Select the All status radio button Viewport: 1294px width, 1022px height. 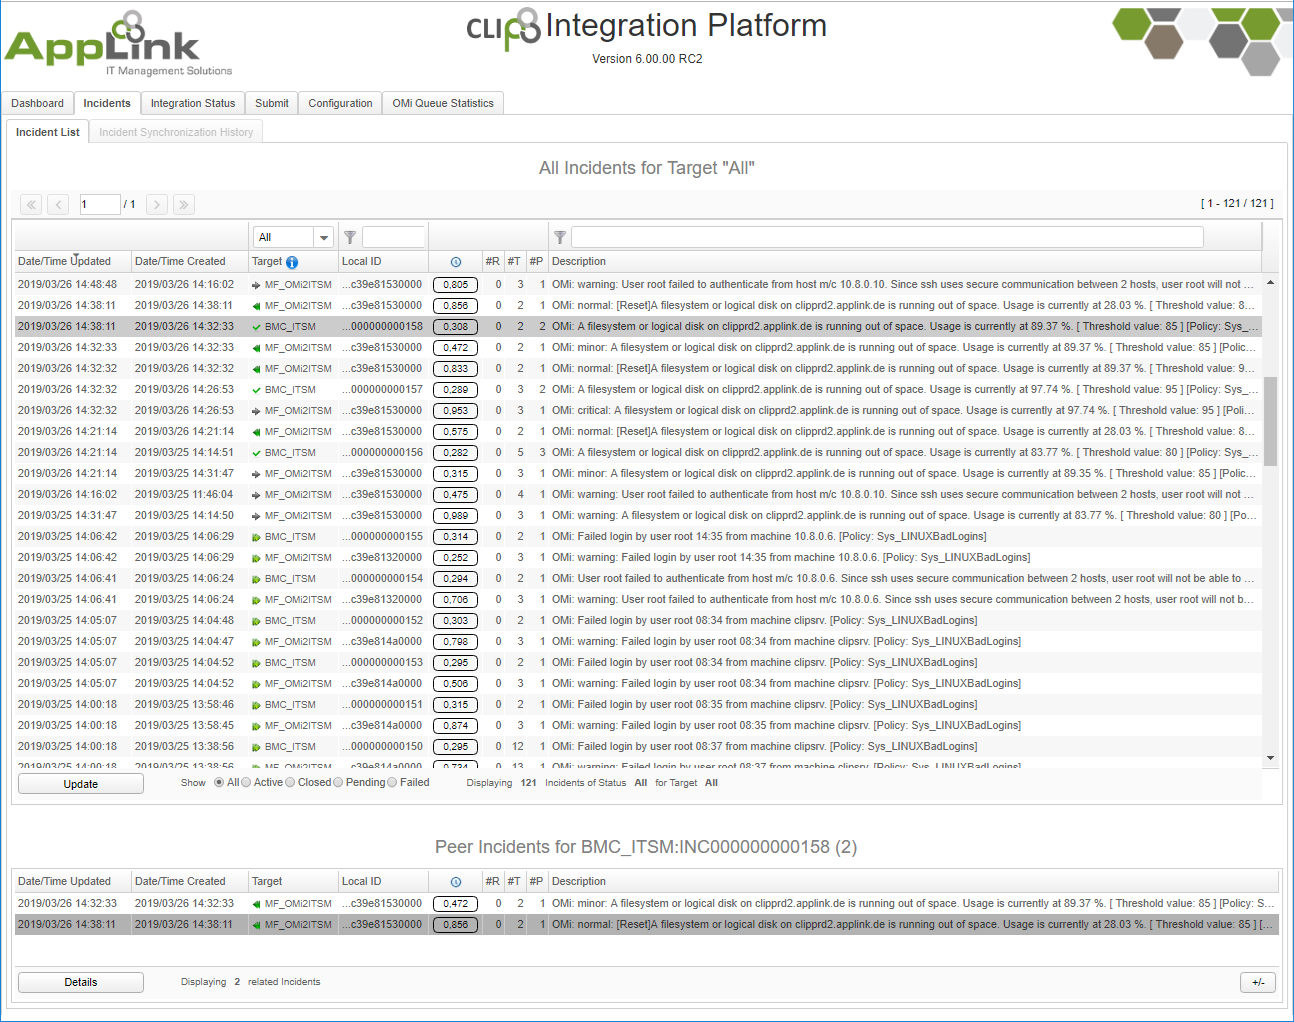point(219,783)
